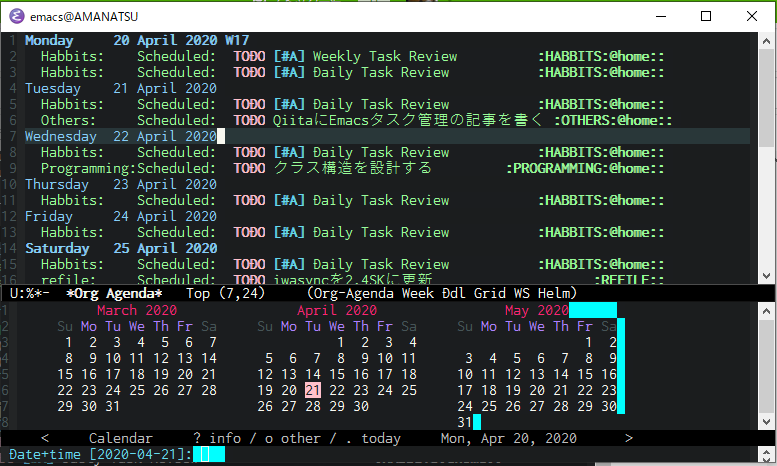This screenshot has width=777, height=466.
Task: Click agenda scrollbar down arrow
Action: pyautogui.click(x=767, y=276)
